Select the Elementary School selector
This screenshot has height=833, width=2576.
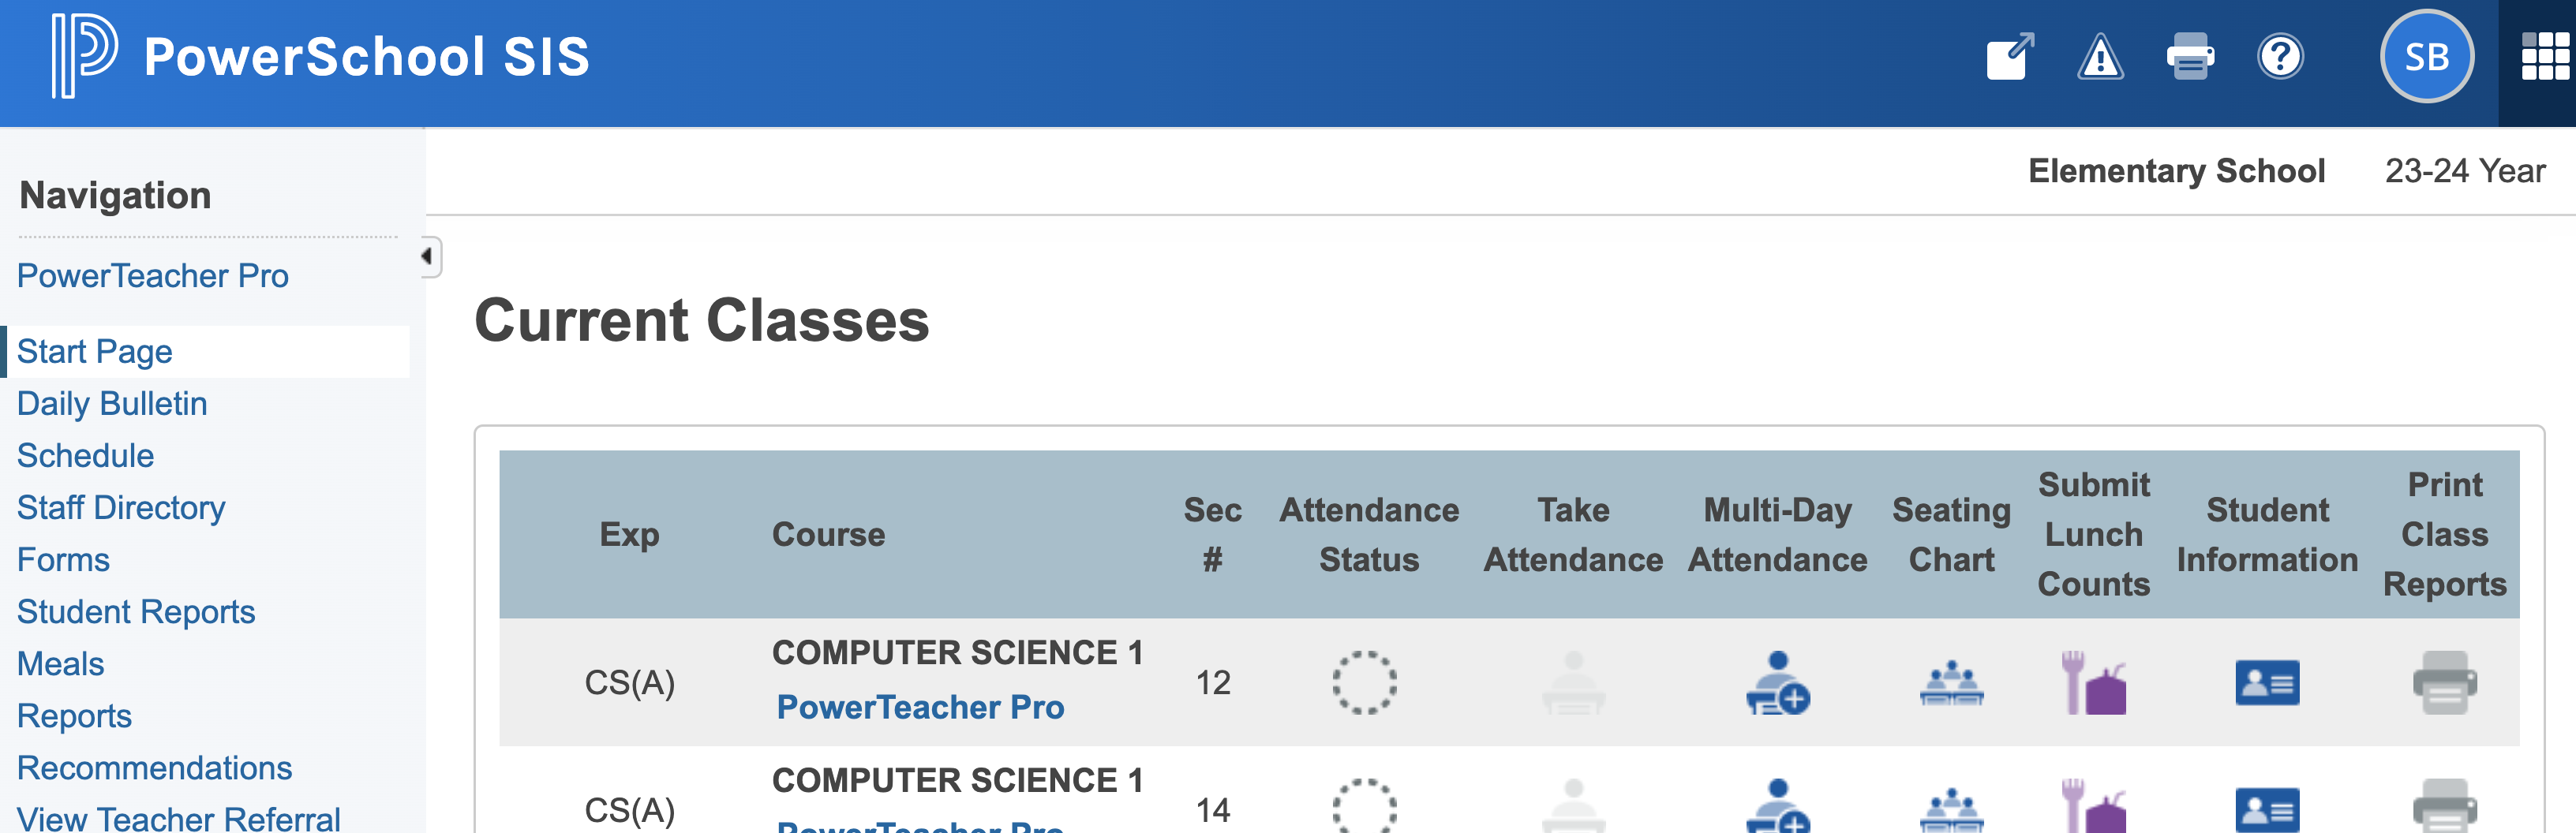pos(2176,170)
